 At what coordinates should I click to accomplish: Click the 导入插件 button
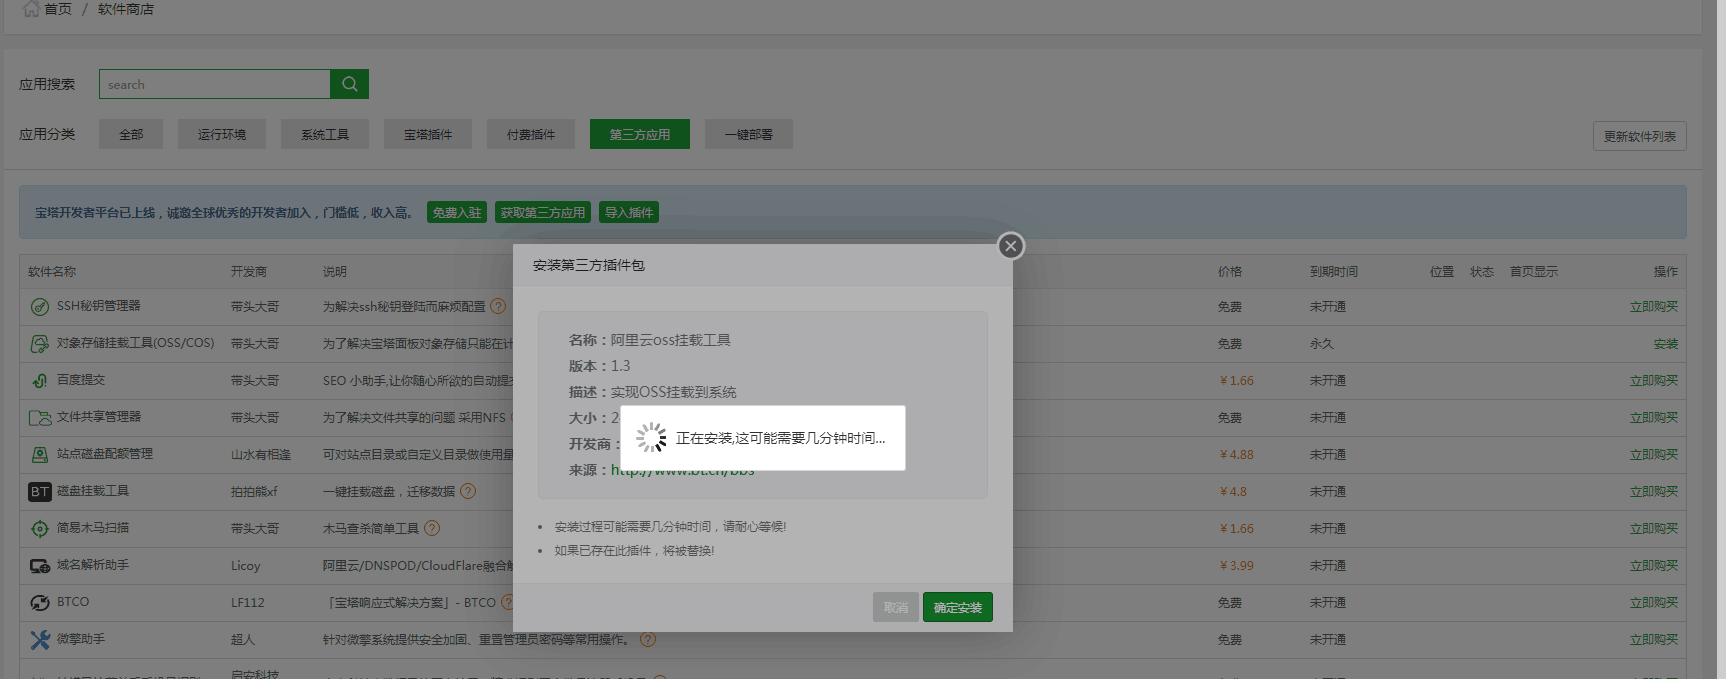(629, 212)
